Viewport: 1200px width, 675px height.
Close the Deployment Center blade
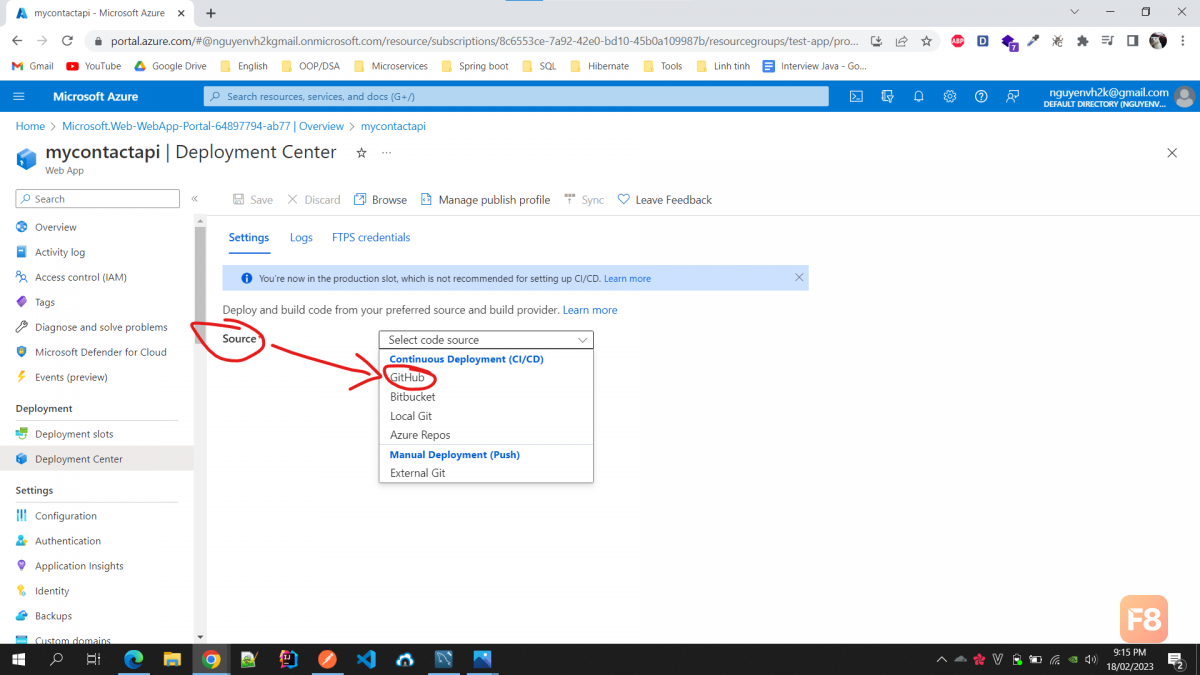pyautogui.click(x=1172, y=152)
